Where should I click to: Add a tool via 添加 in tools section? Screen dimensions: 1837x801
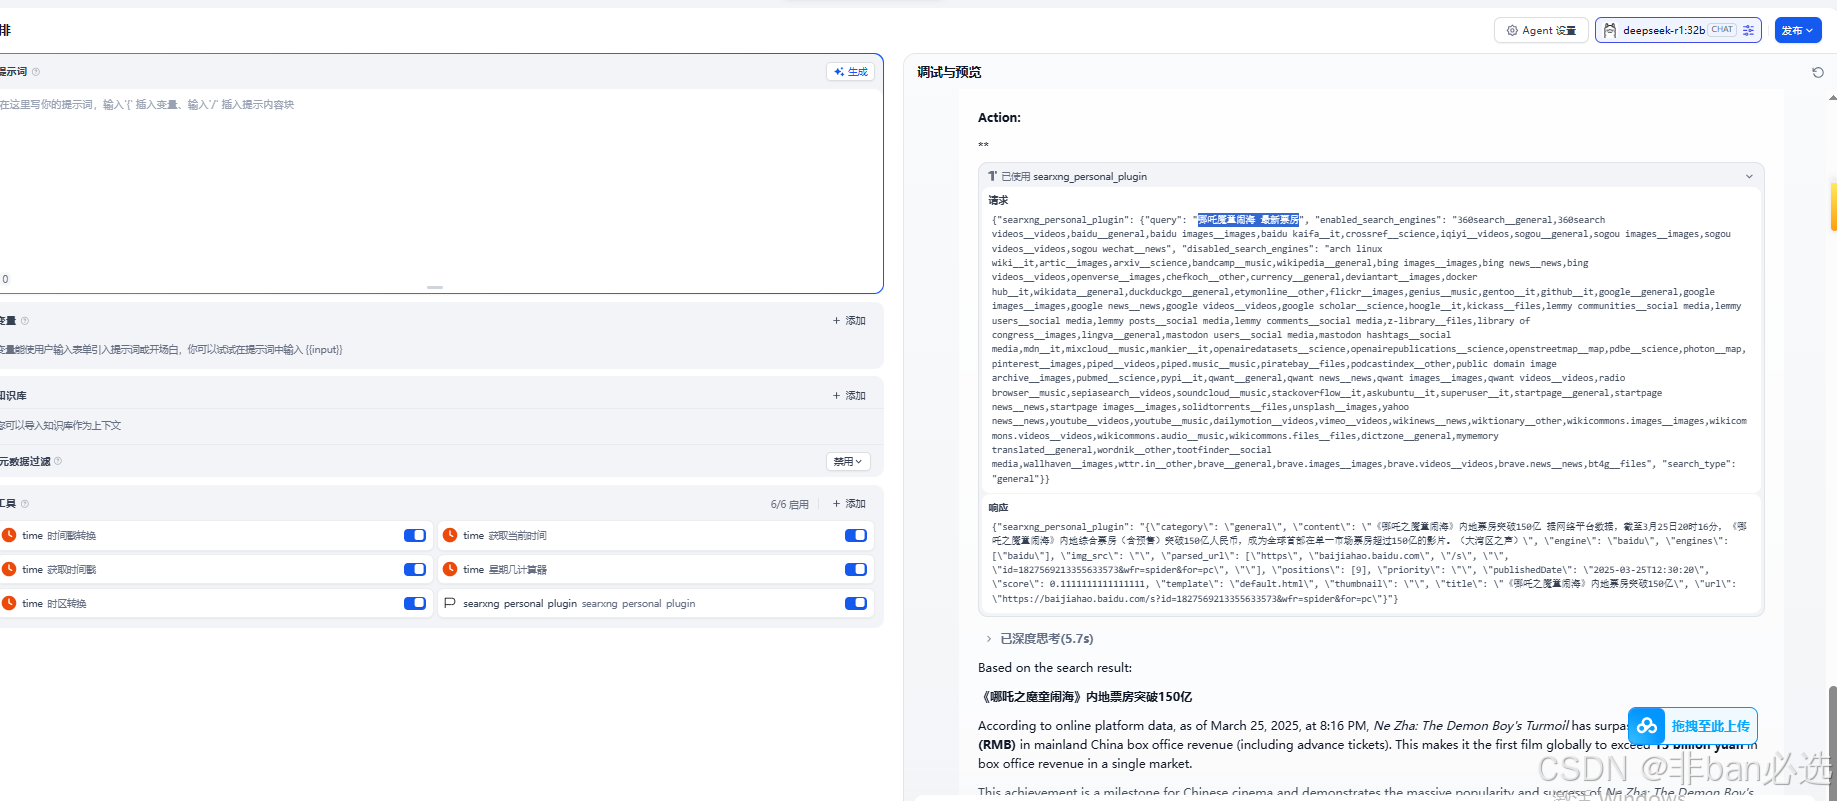[849, 504]
